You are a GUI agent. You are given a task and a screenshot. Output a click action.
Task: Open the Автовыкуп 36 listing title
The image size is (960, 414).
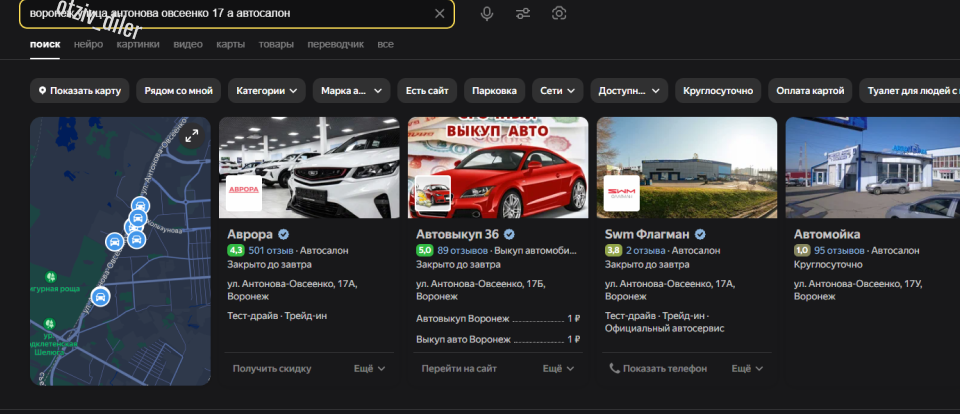click(457, 234)
